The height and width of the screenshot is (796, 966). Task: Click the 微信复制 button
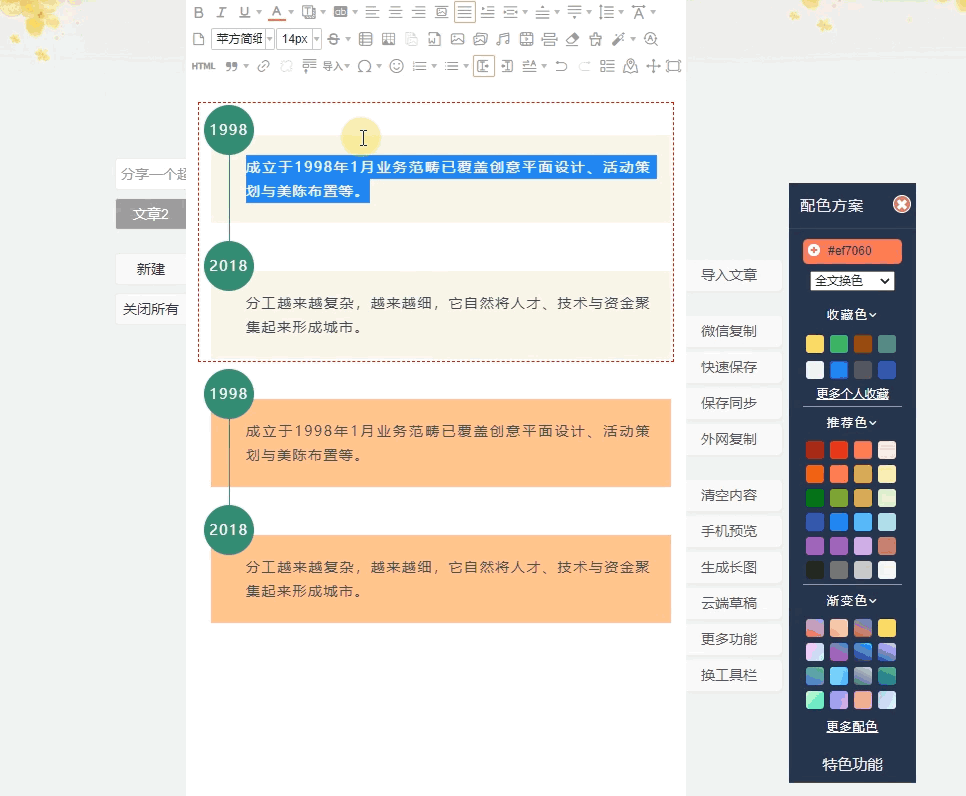click(x=729, y=331)
